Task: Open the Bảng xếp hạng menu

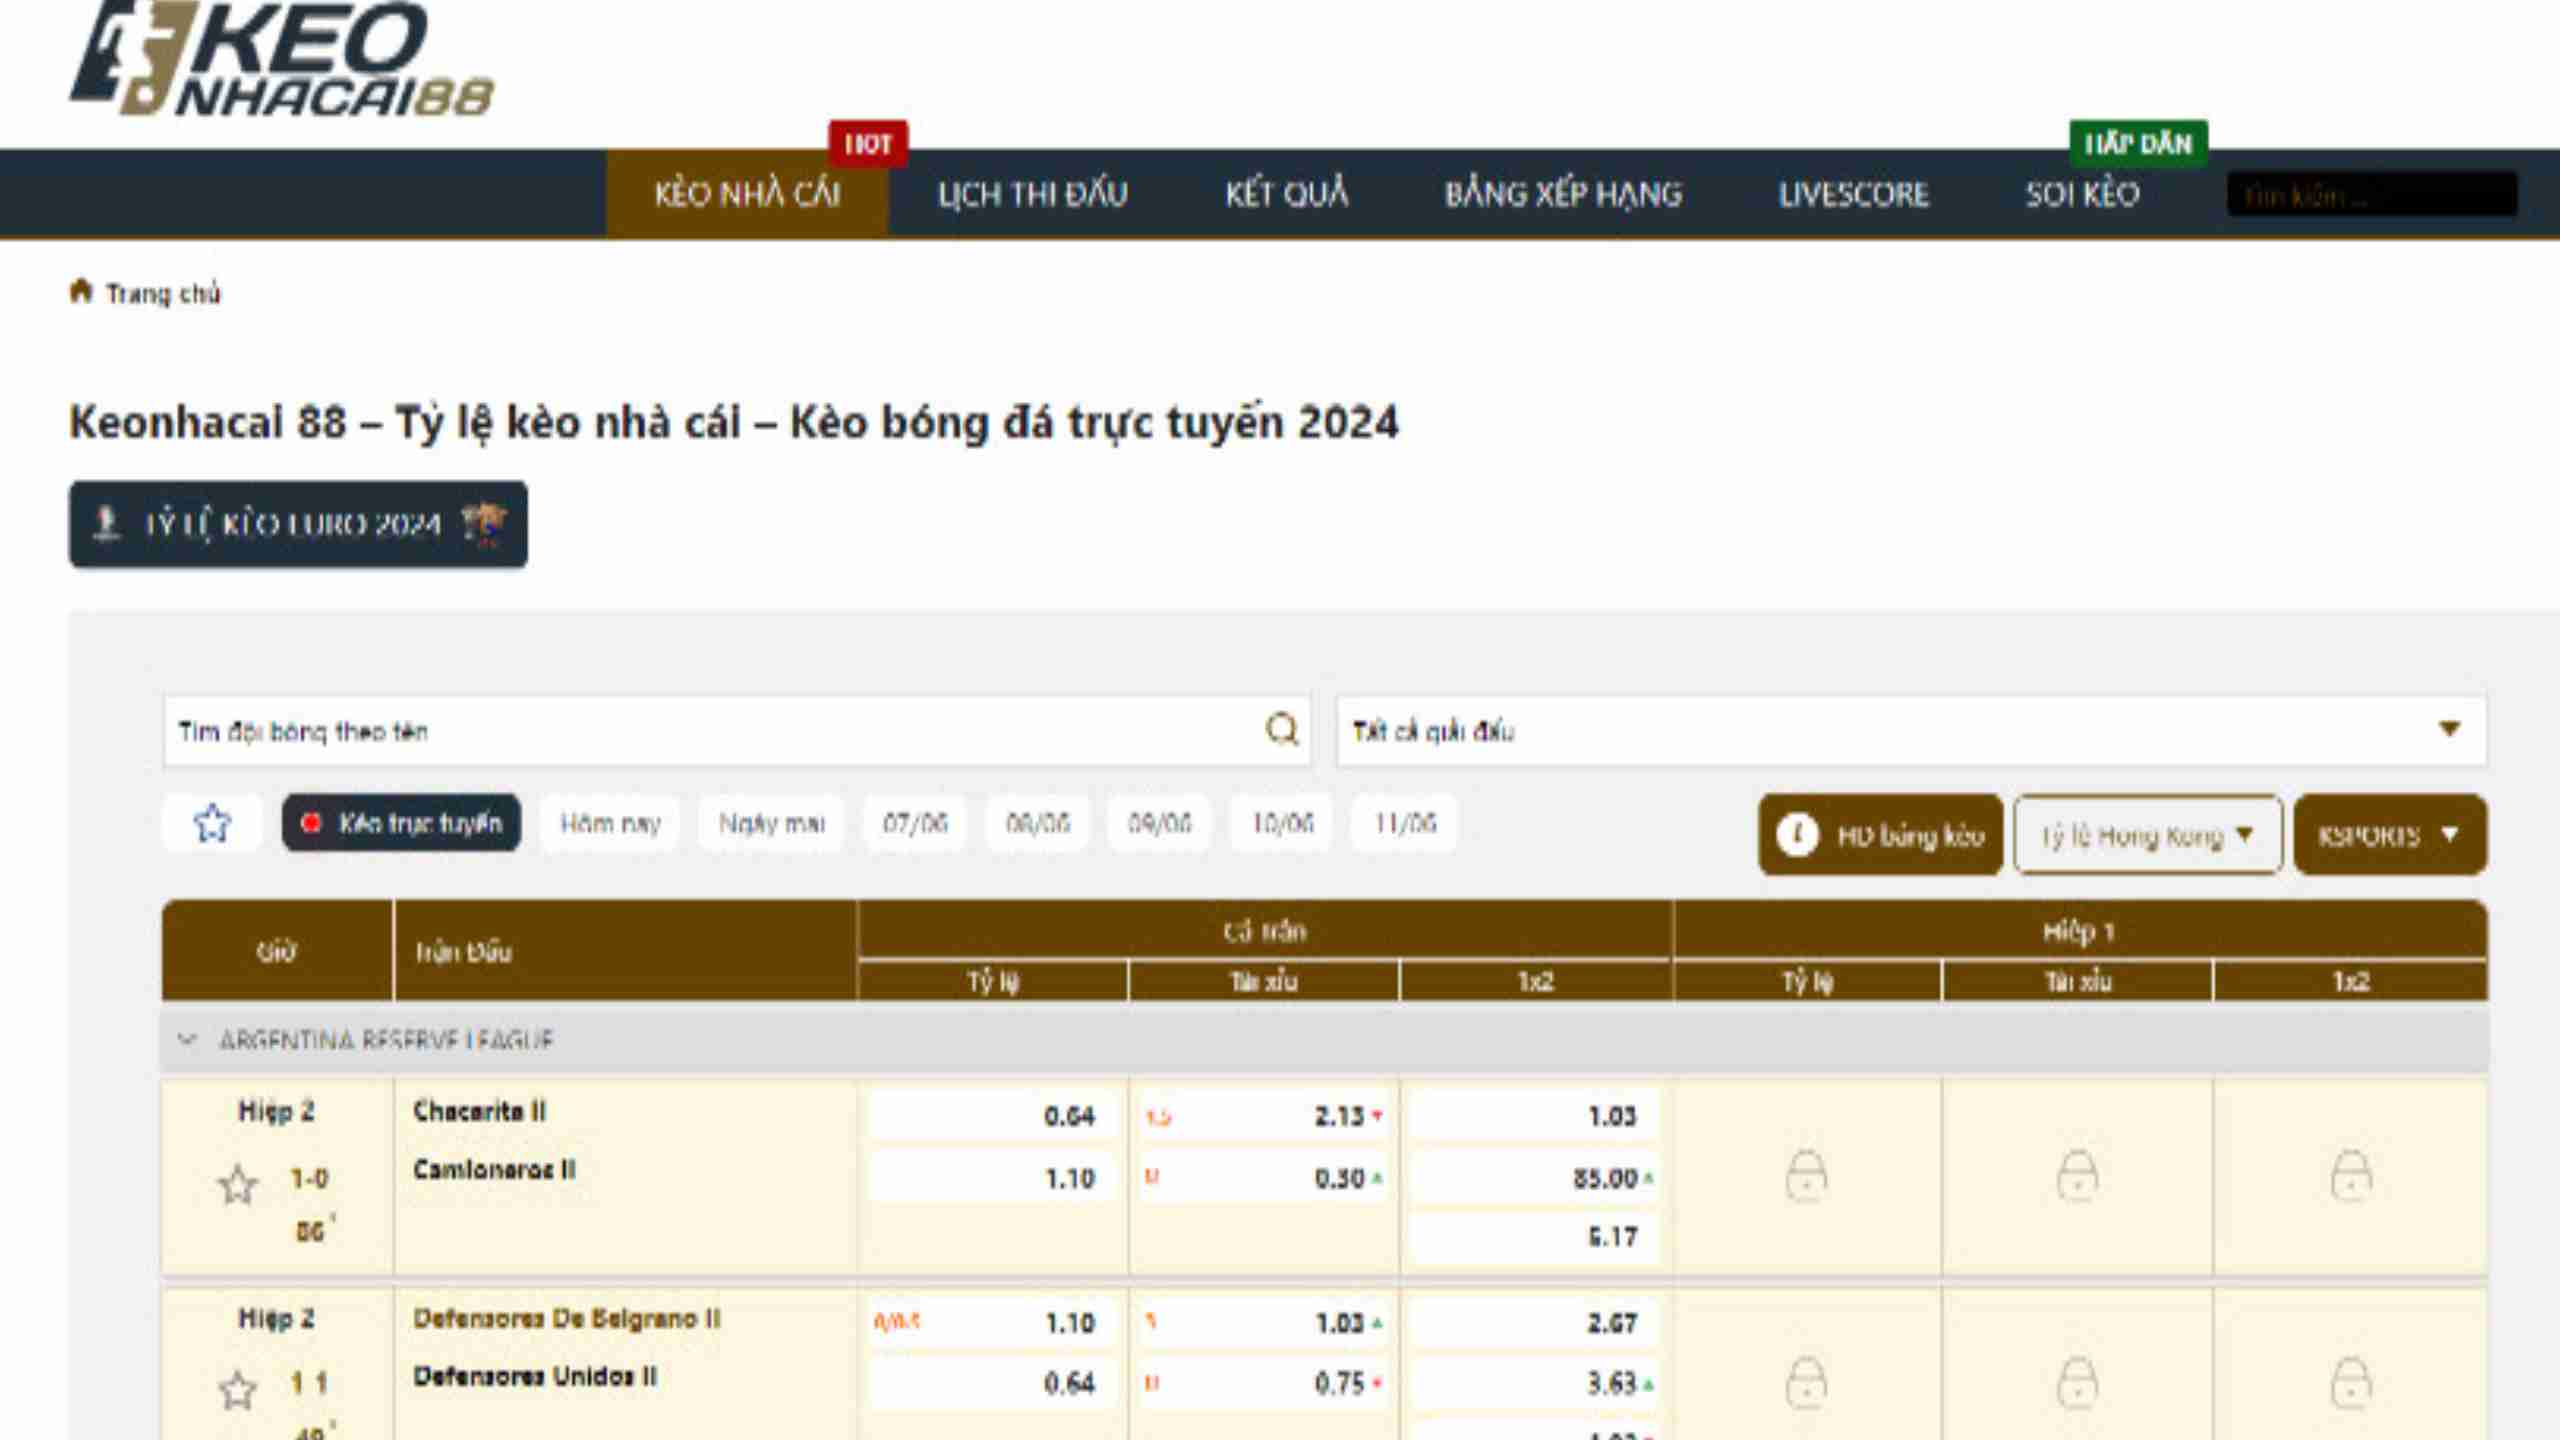Action: tap(1563, 193)
